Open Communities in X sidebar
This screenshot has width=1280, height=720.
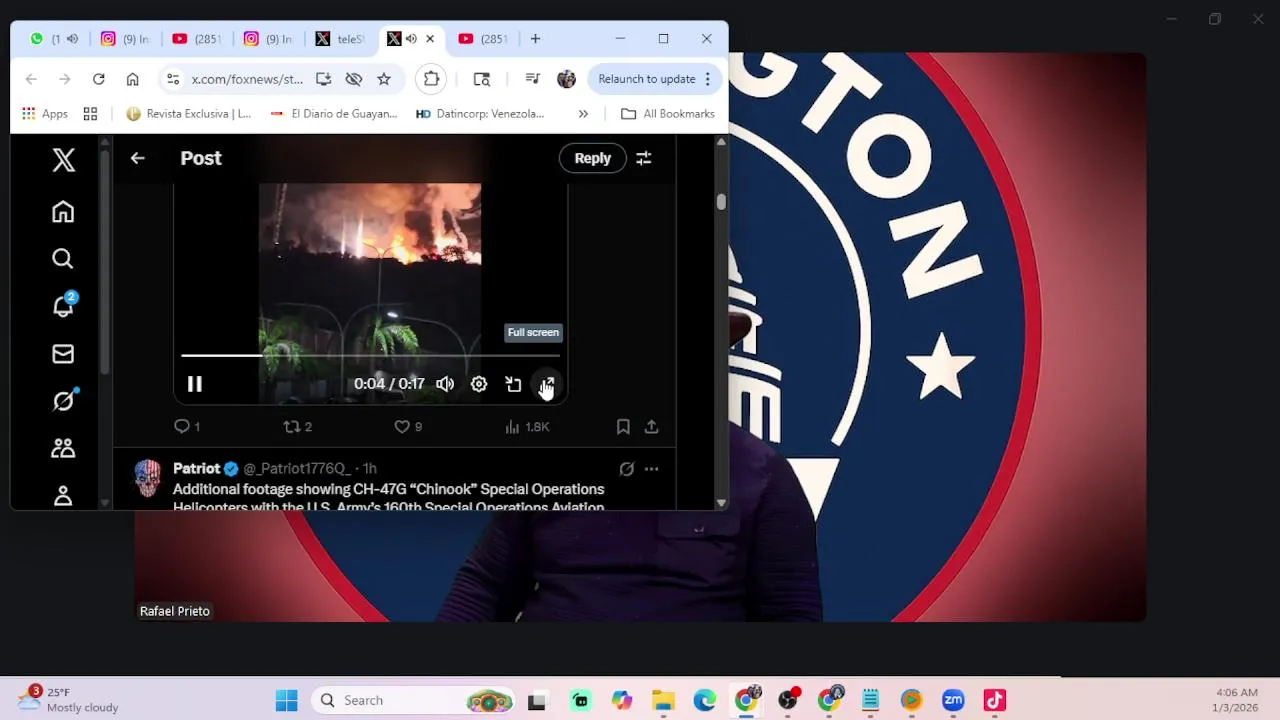63,448
